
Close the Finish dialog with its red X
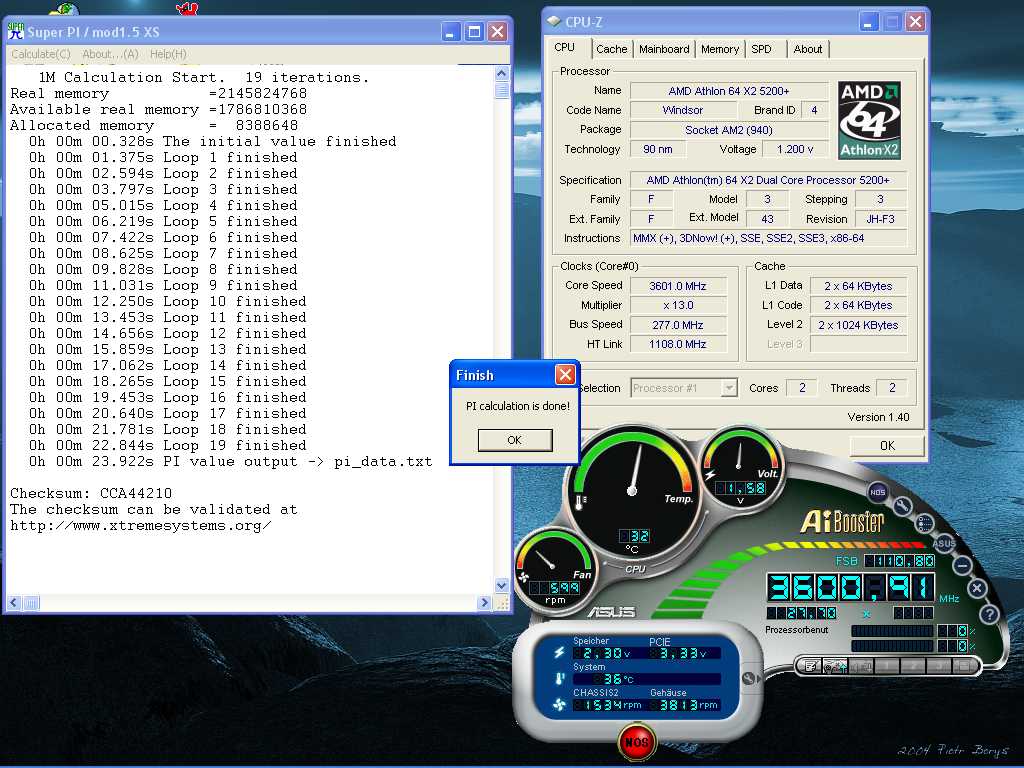tap(565, 374)
